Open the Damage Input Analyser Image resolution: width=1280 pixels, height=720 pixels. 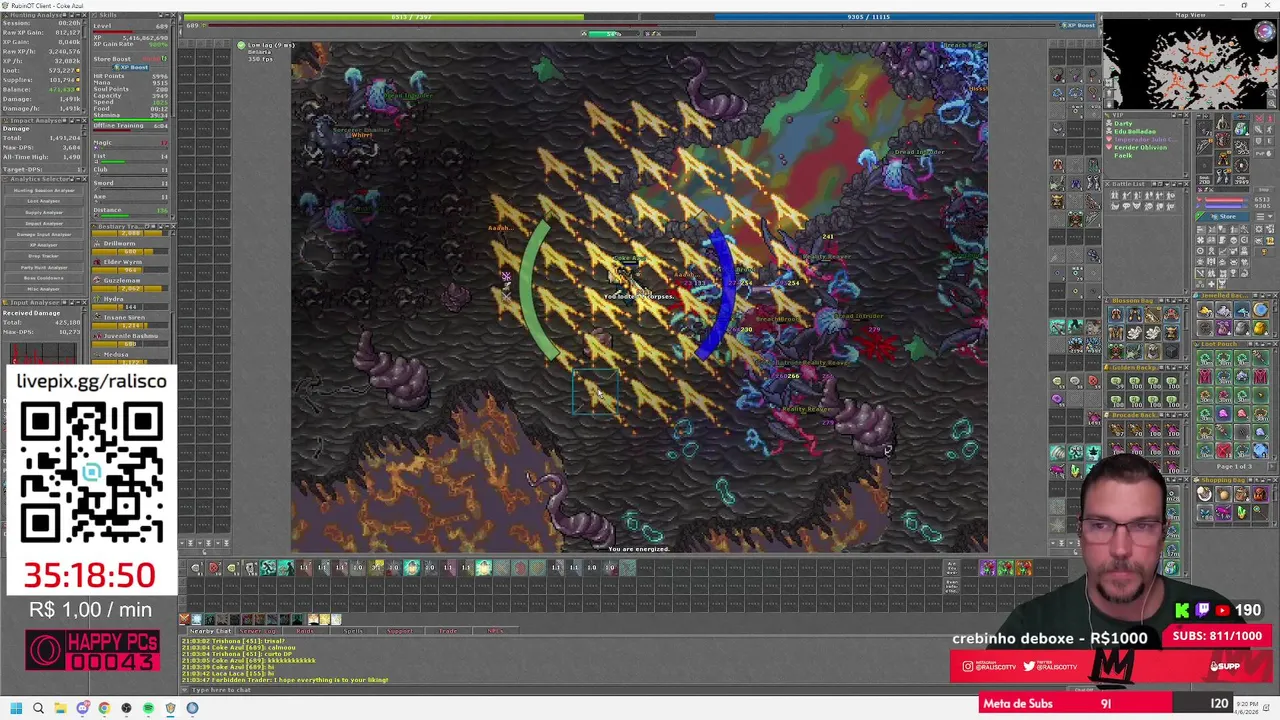click(x=43, y=234)
